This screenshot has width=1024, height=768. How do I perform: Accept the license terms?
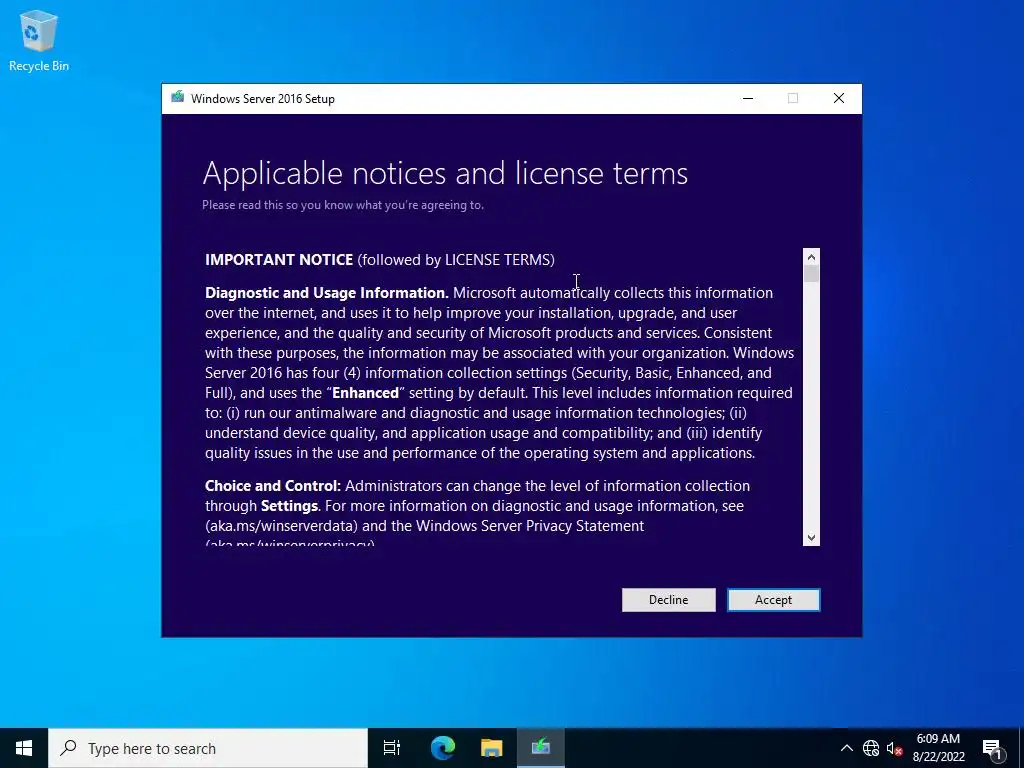[773, 600]
